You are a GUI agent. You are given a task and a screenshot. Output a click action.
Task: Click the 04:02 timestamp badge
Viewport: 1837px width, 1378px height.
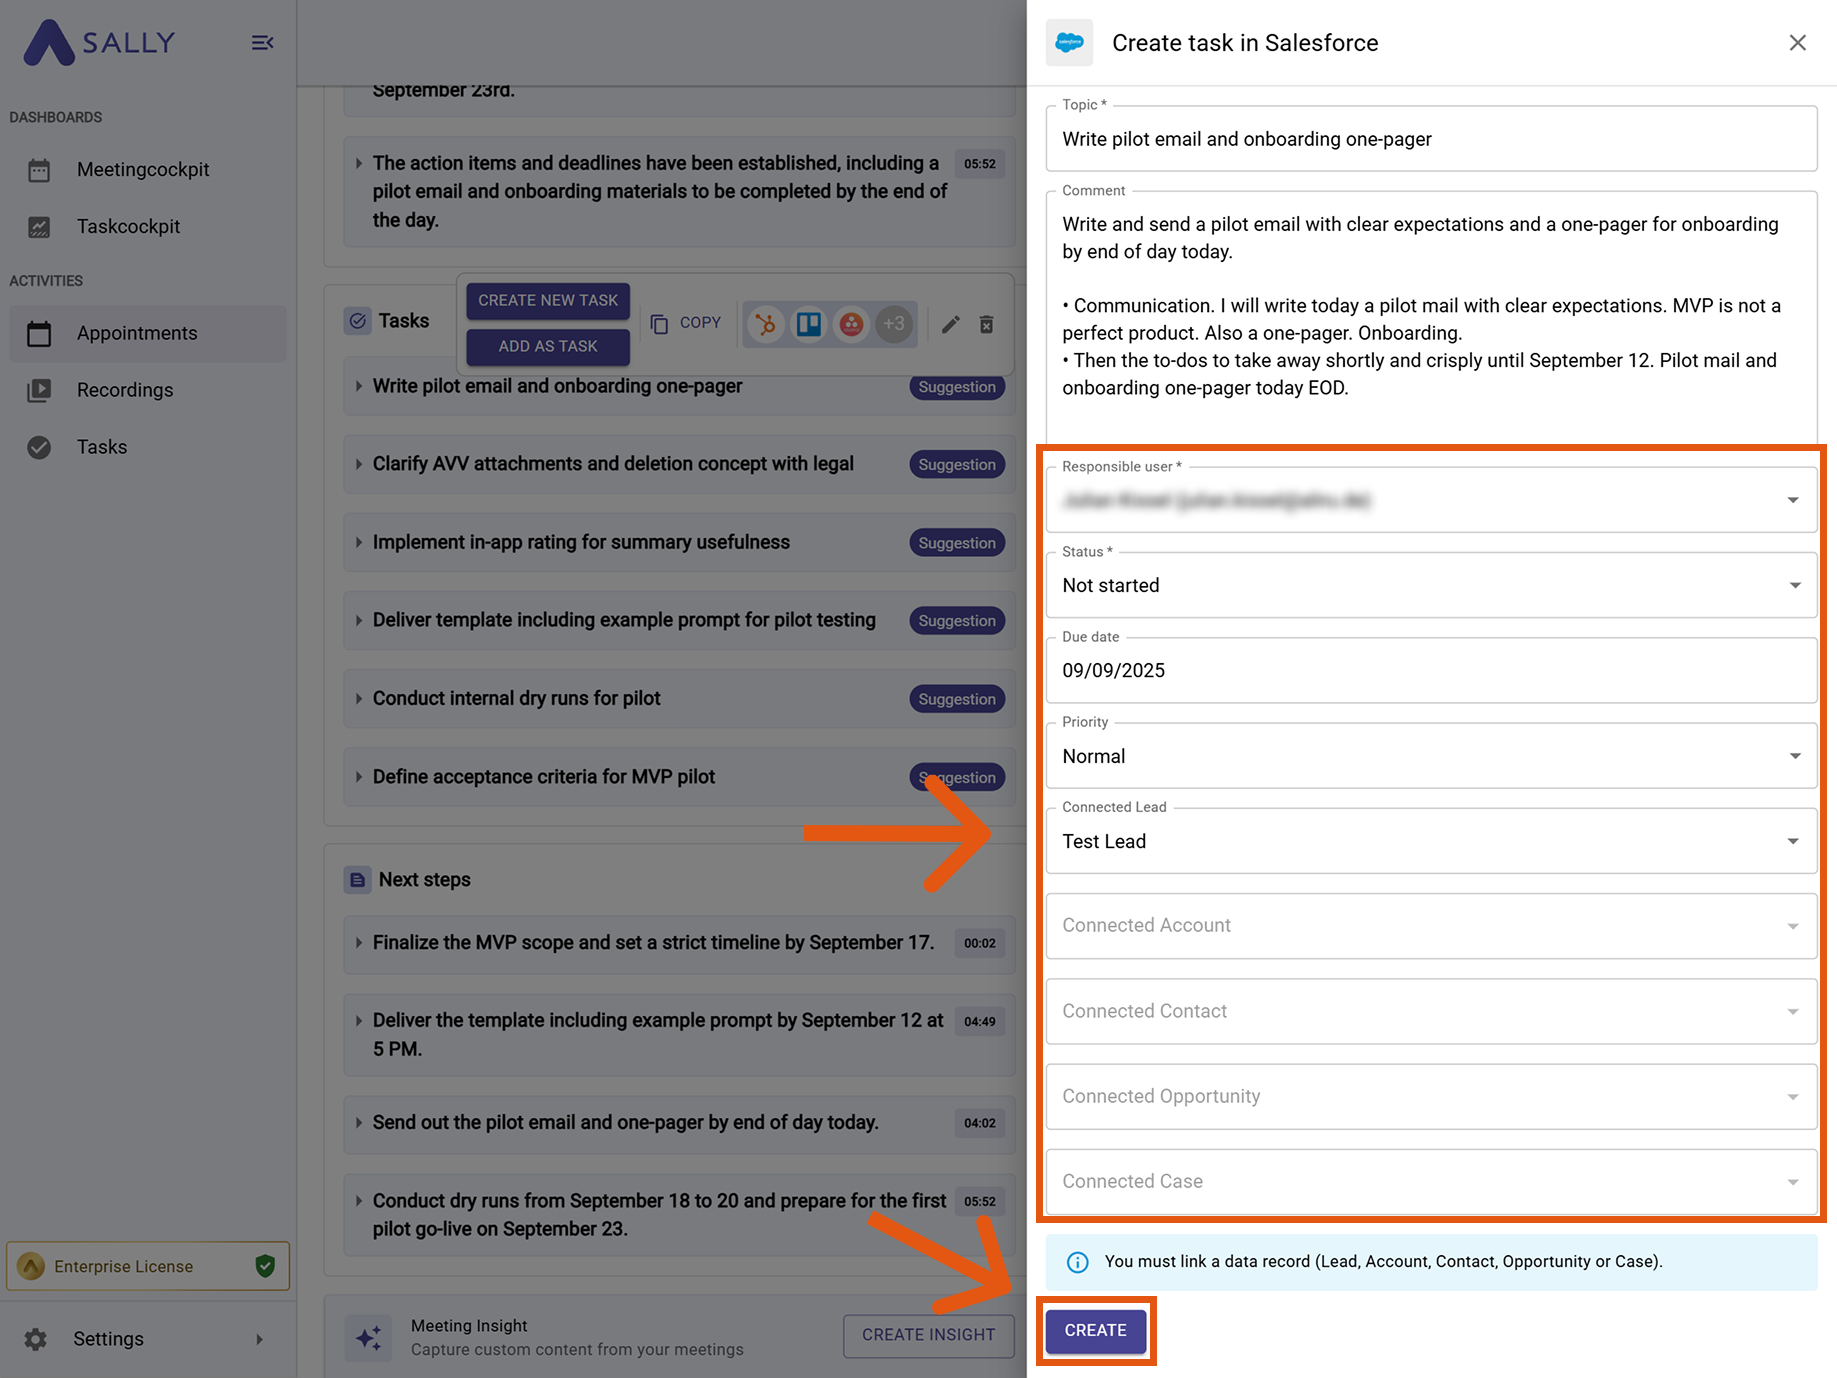point(980,1123)
